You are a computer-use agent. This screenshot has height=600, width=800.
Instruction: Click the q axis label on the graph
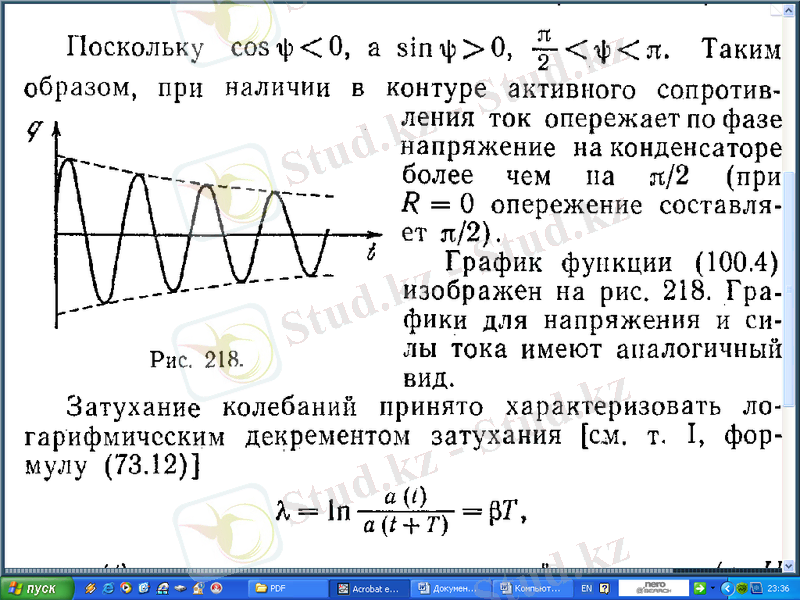click(x=34, y=132)
